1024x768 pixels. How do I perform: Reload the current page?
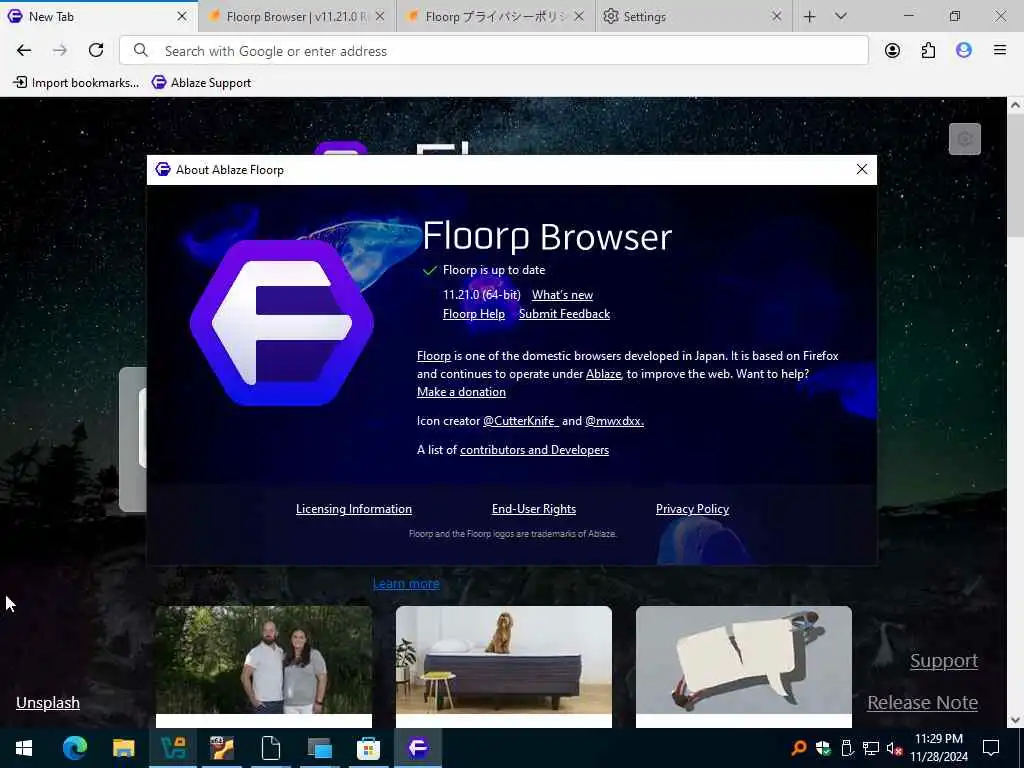pyautogui.click(x=96, y=50)
